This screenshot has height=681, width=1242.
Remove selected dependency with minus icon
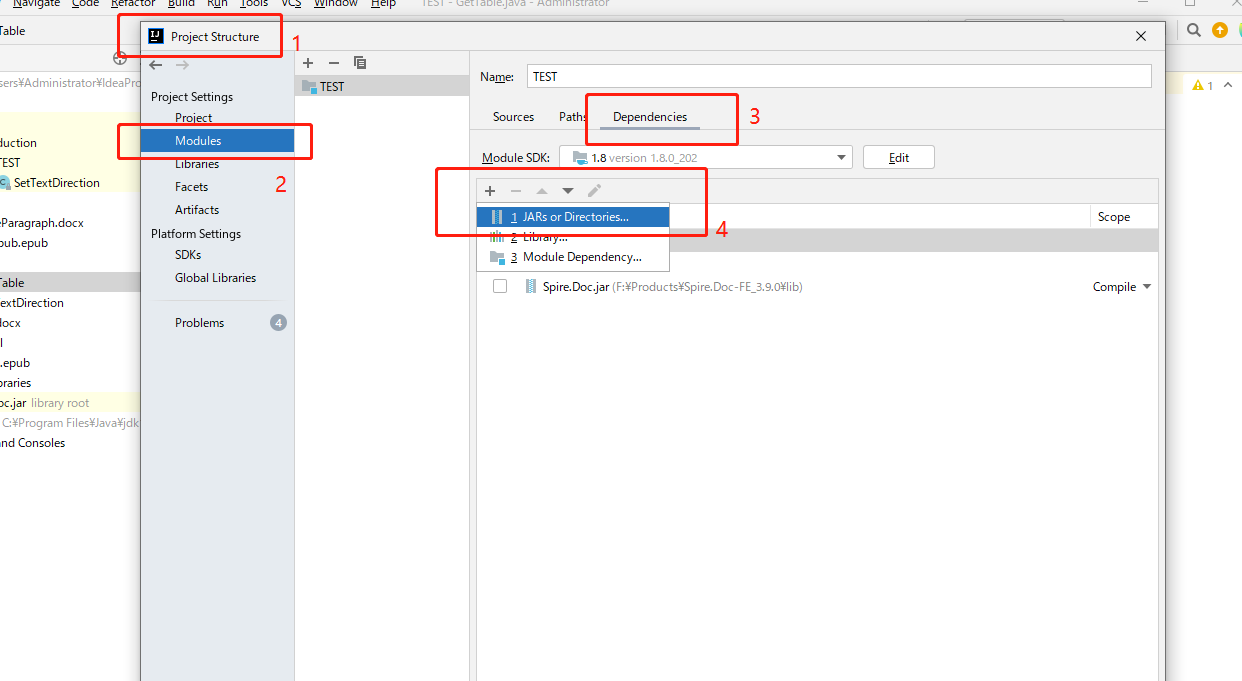516,190
